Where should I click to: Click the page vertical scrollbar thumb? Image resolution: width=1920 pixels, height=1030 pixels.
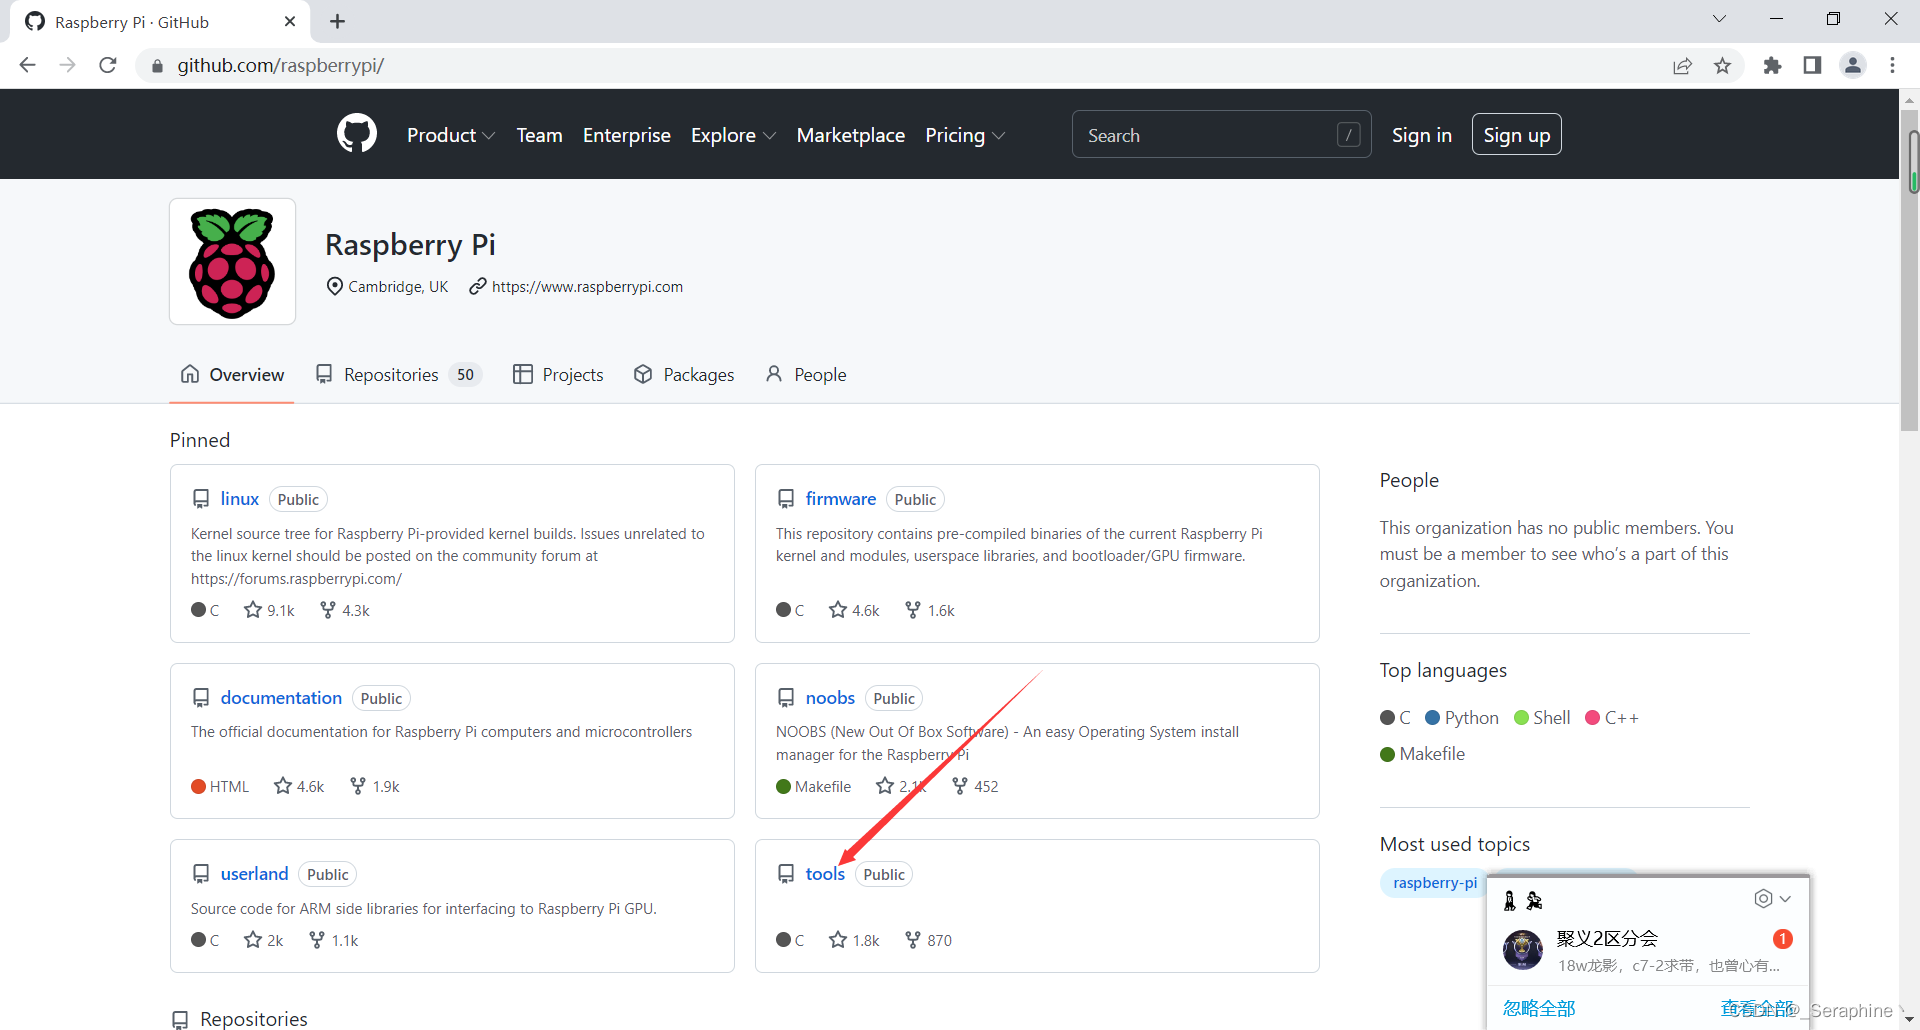pyautogui.click(x=1909, y=270)
